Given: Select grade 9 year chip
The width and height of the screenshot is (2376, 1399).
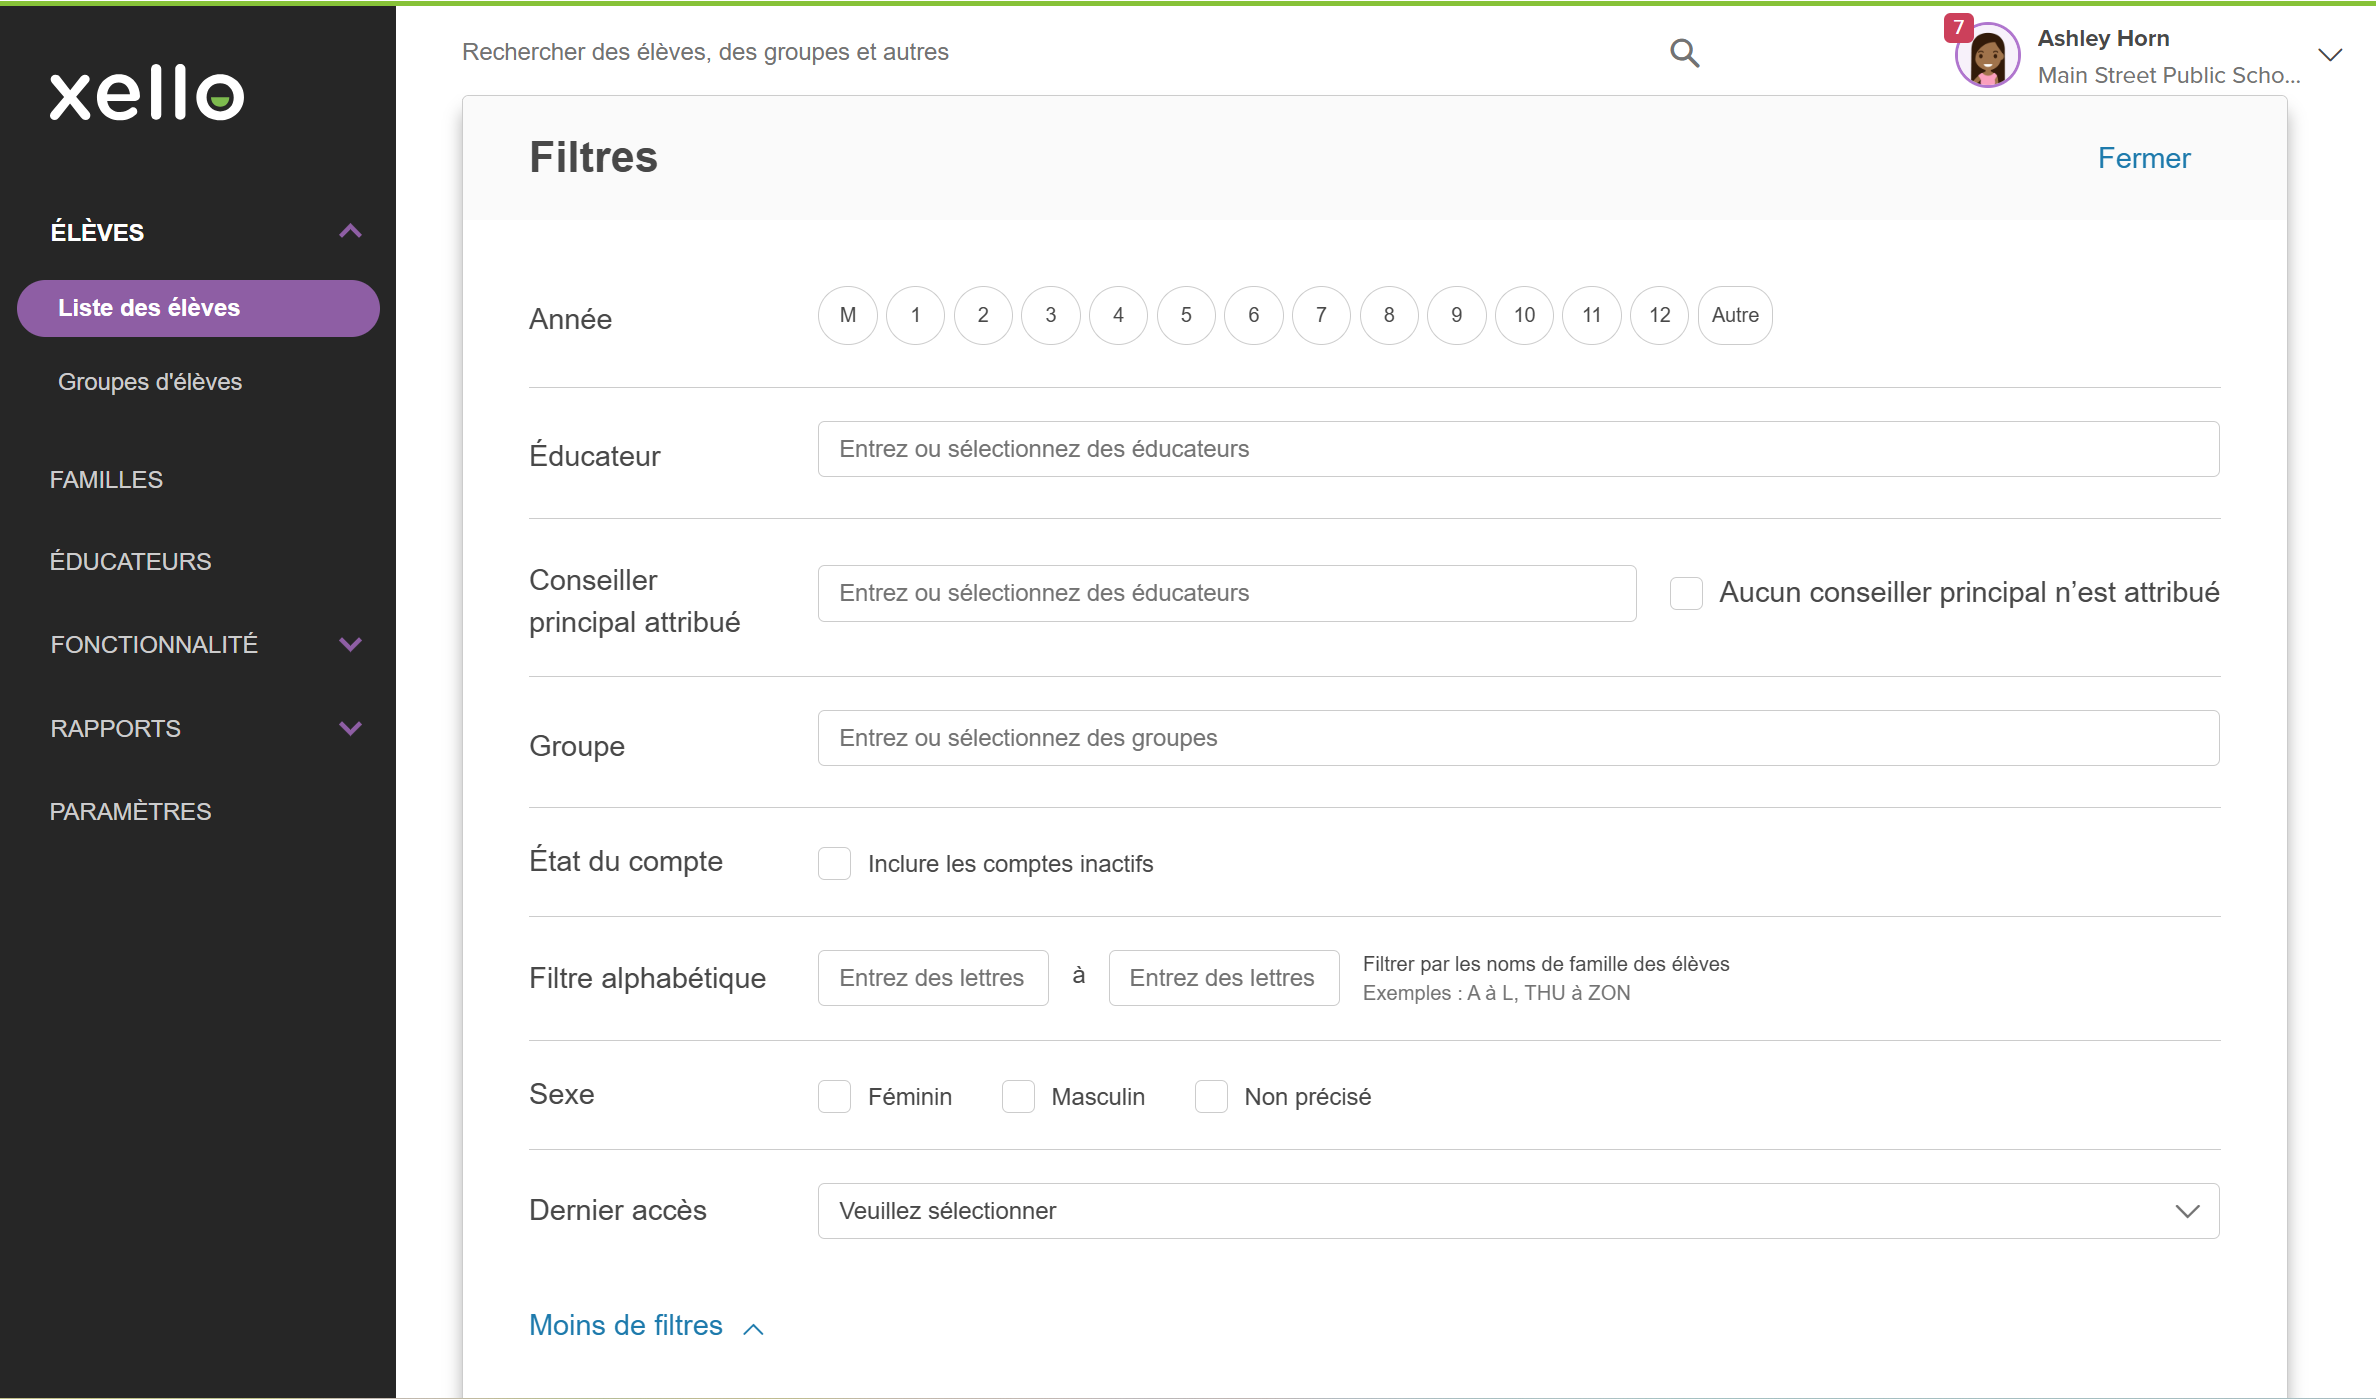Looking at the screenshot, I should point(1456,315).
